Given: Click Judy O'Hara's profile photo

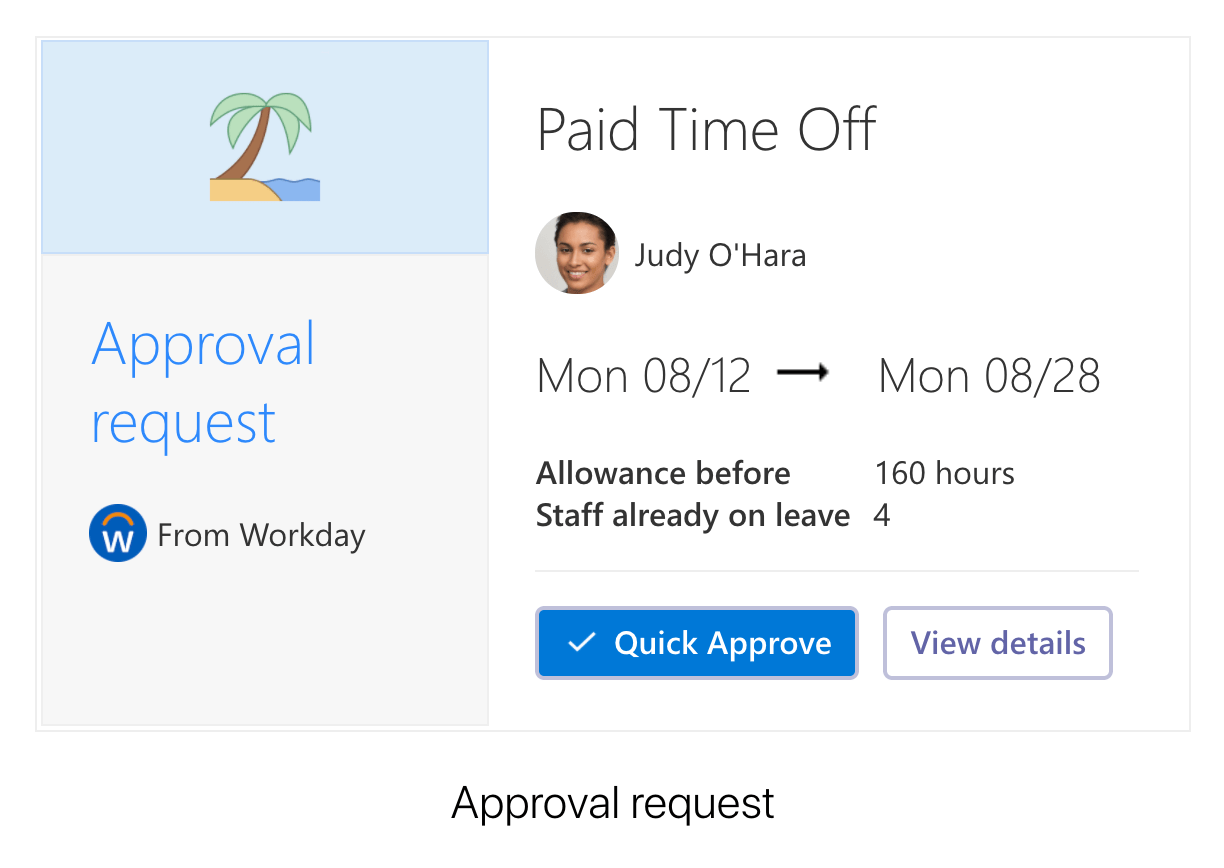Looking at the screenshot, I should coord(576,253).
